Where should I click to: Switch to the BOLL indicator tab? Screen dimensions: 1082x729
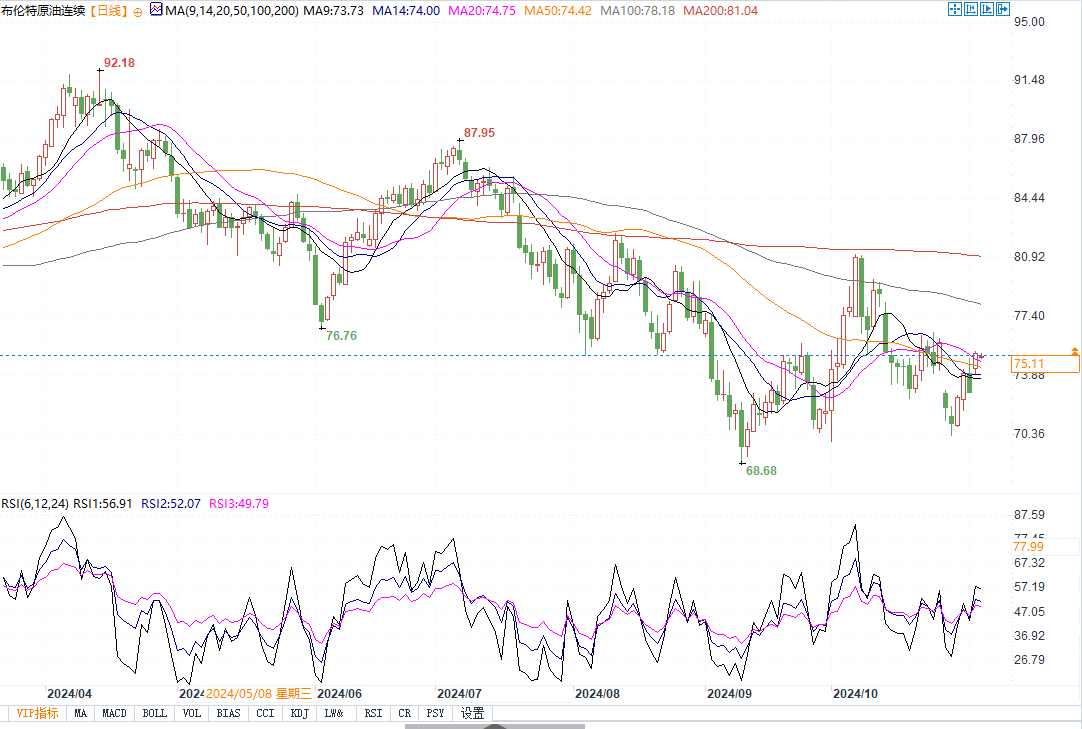point(154,713)
